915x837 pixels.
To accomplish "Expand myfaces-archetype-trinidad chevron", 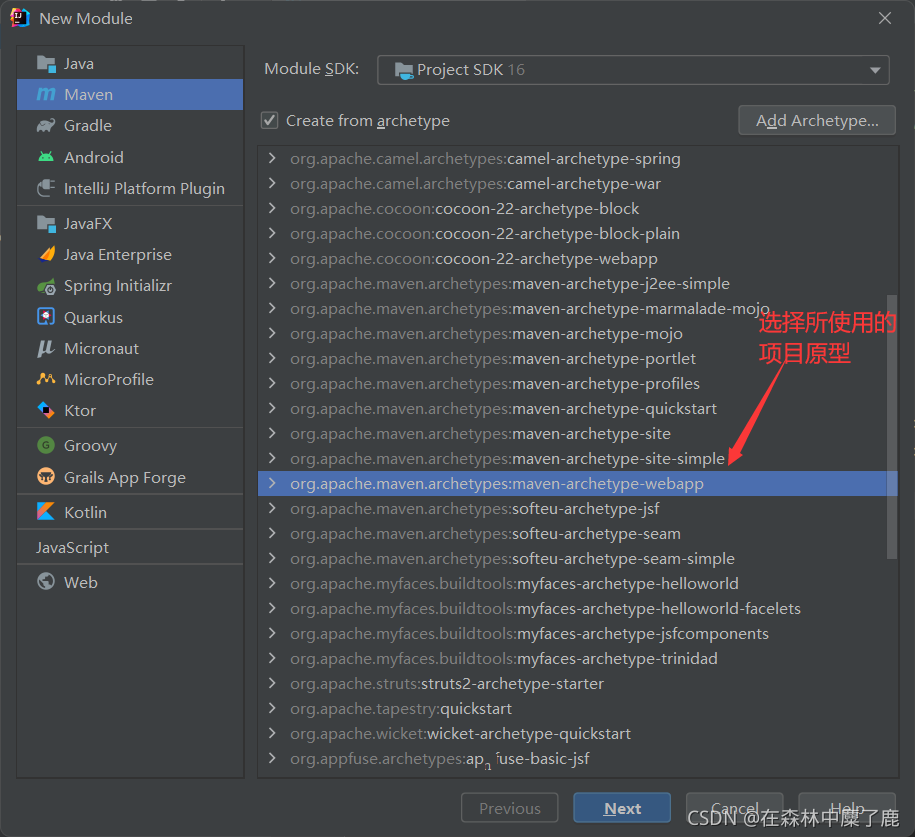I will point(272,658).
